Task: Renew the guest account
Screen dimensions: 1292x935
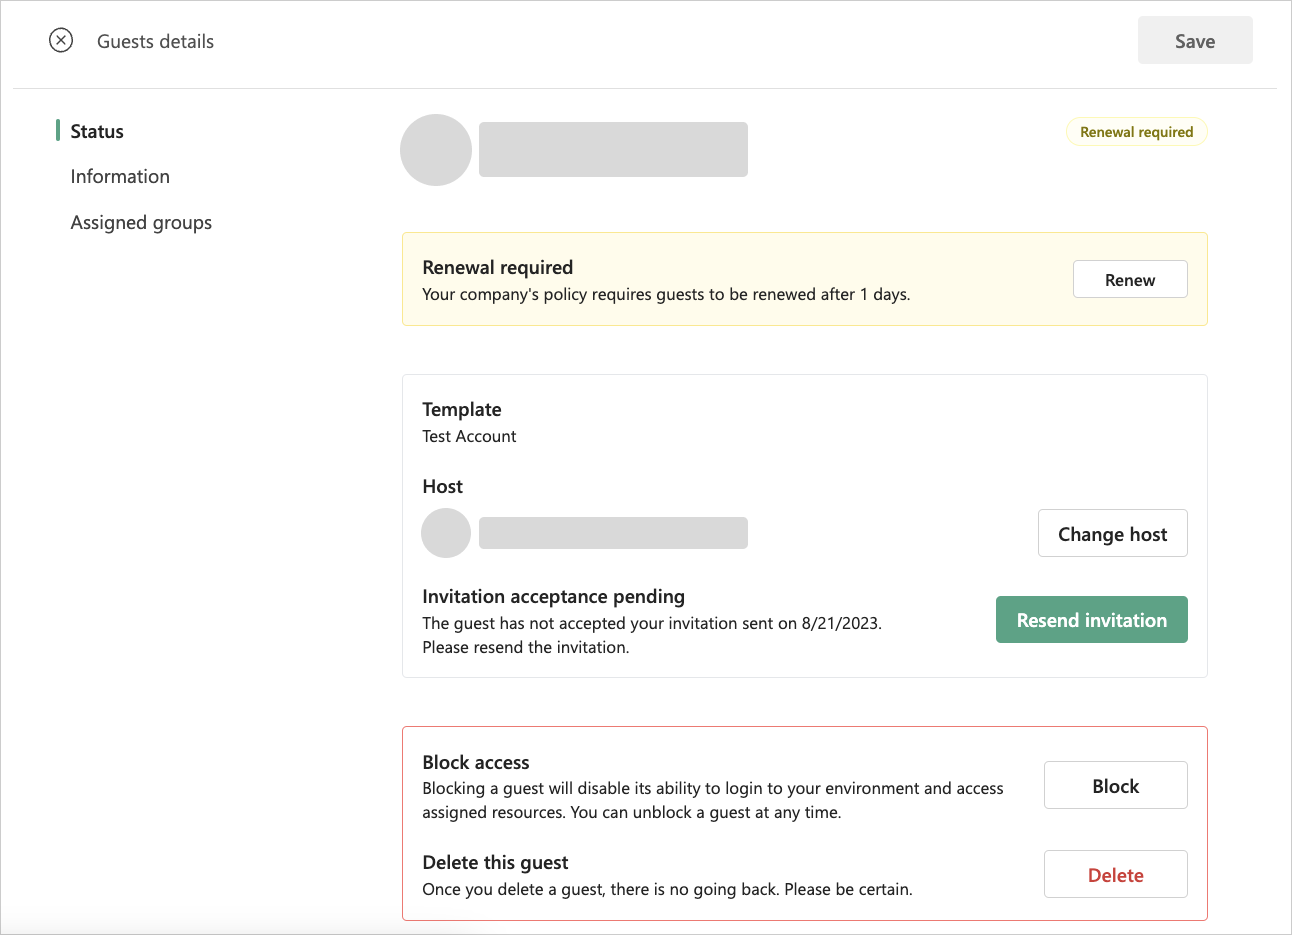Action: [1129, 280]
